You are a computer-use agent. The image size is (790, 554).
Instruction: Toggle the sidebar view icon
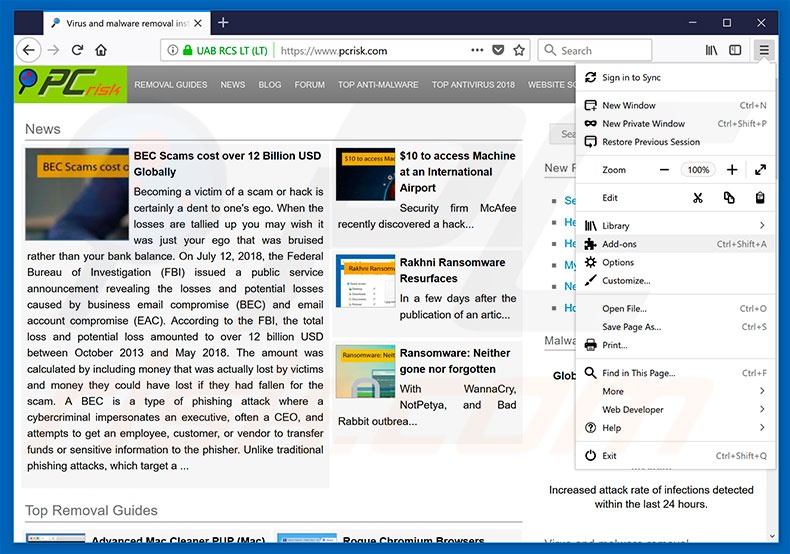pyautogui.click(x=735, y=50)
